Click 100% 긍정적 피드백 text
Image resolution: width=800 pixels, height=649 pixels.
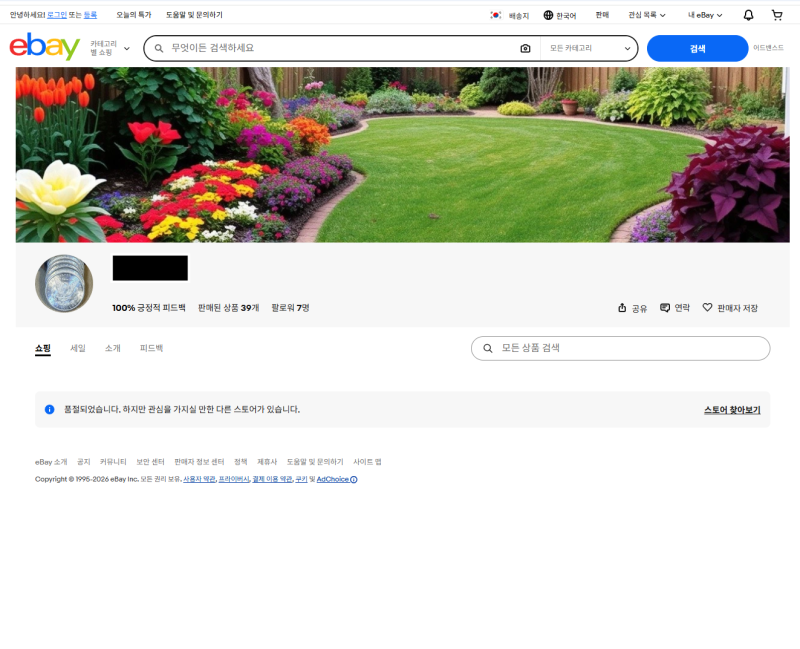[x=148, y=308]
